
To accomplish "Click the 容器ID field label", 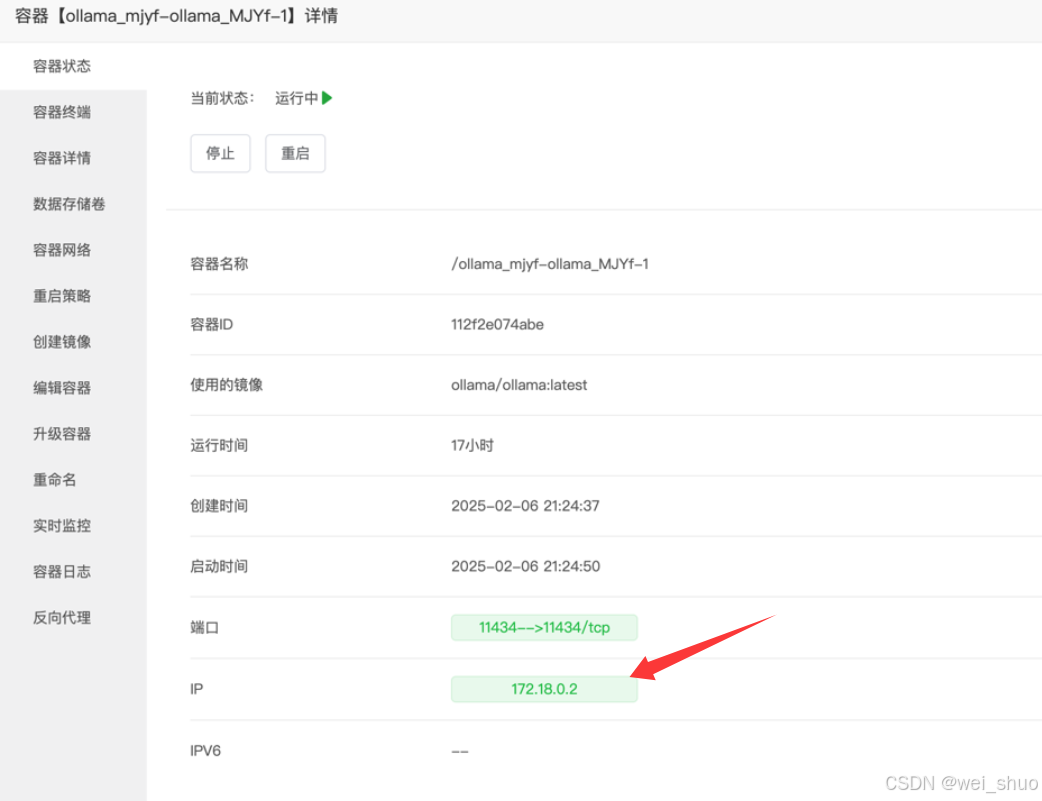I will (x=211, y=324).
